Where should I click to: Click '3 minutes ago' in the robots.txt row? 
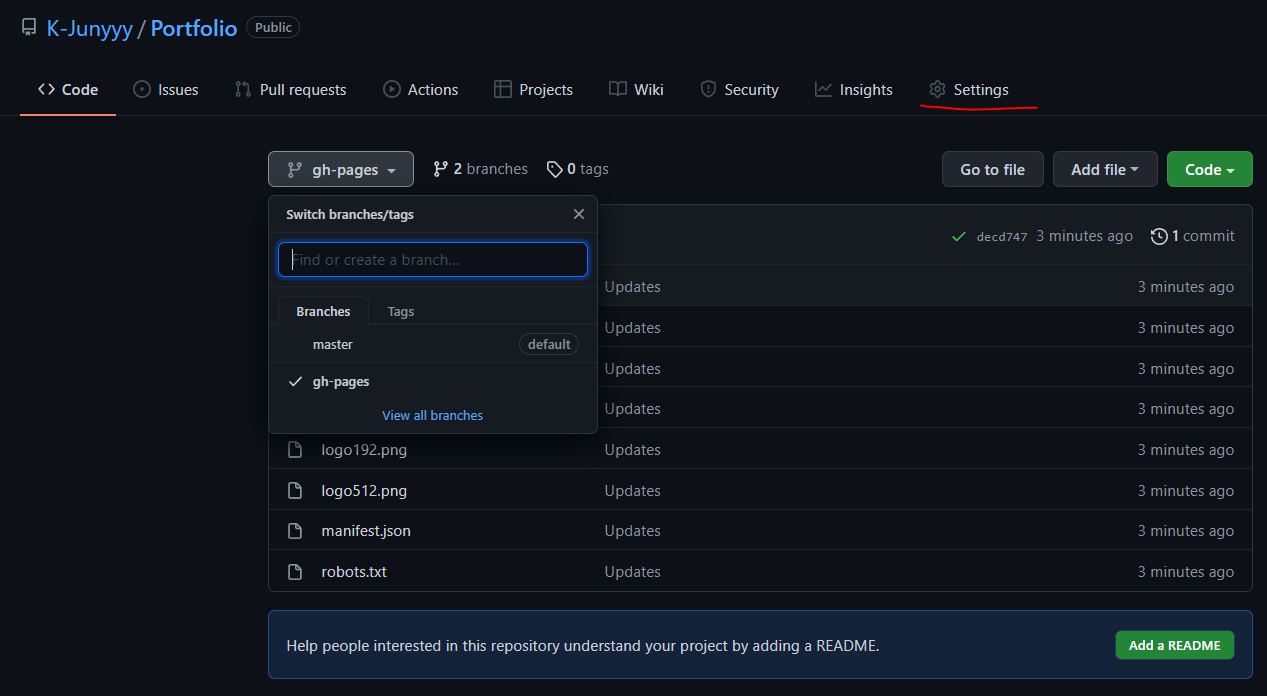1186,572
